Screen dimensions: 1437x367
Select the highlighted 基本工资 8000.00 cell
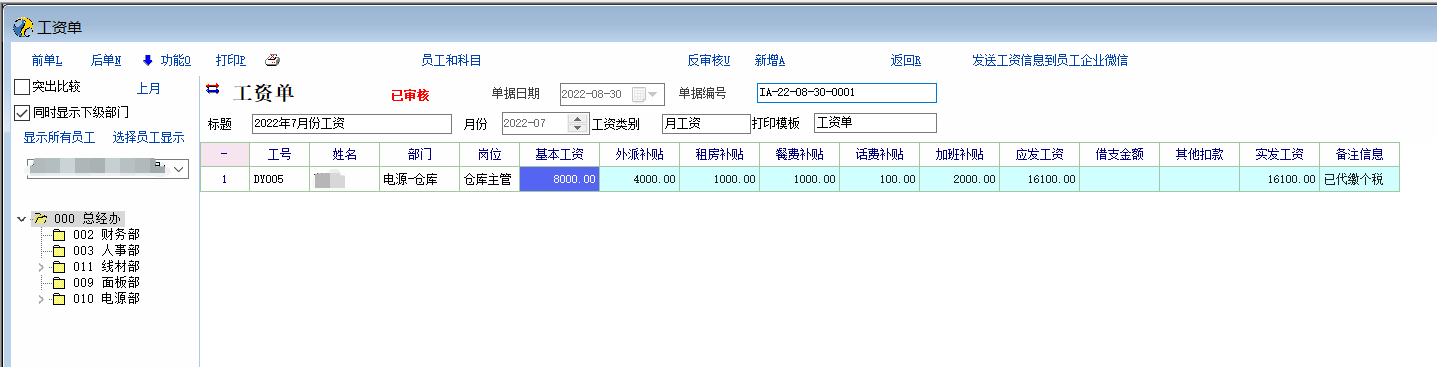(559, 179)
